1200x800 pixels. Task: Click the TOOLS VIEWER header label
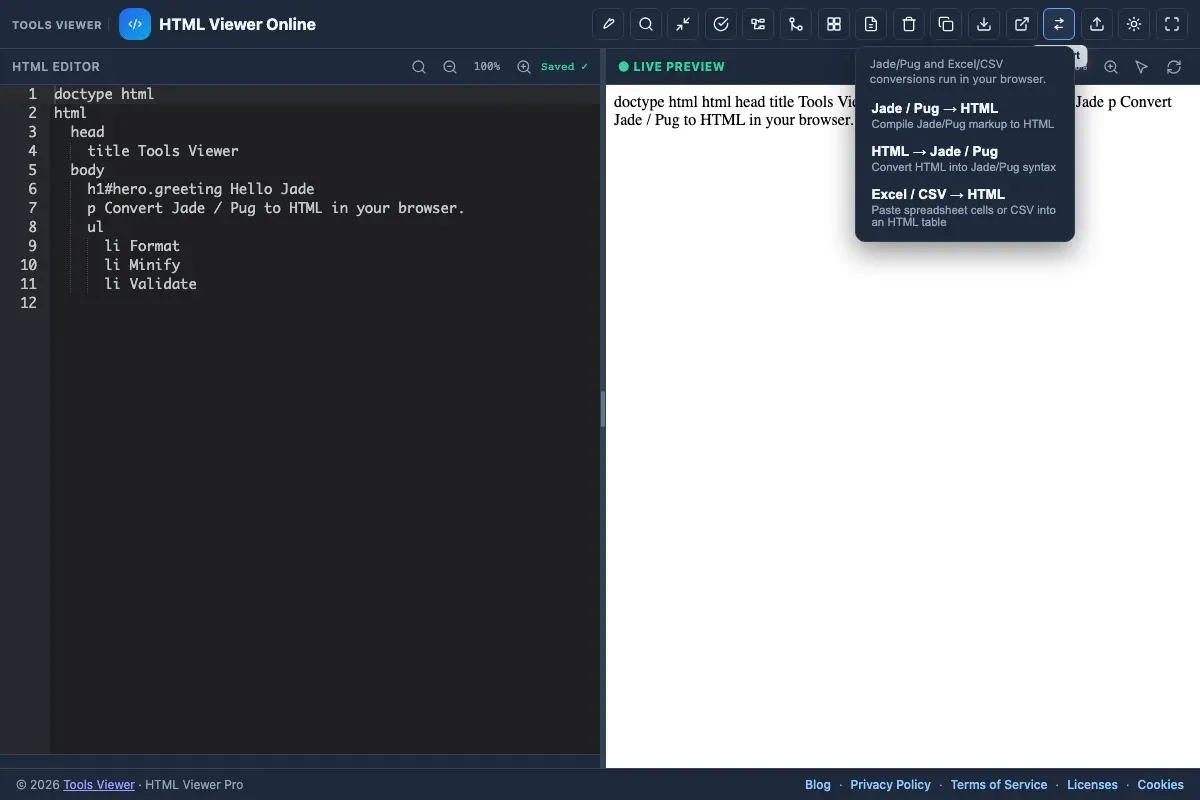coord(57,25)
